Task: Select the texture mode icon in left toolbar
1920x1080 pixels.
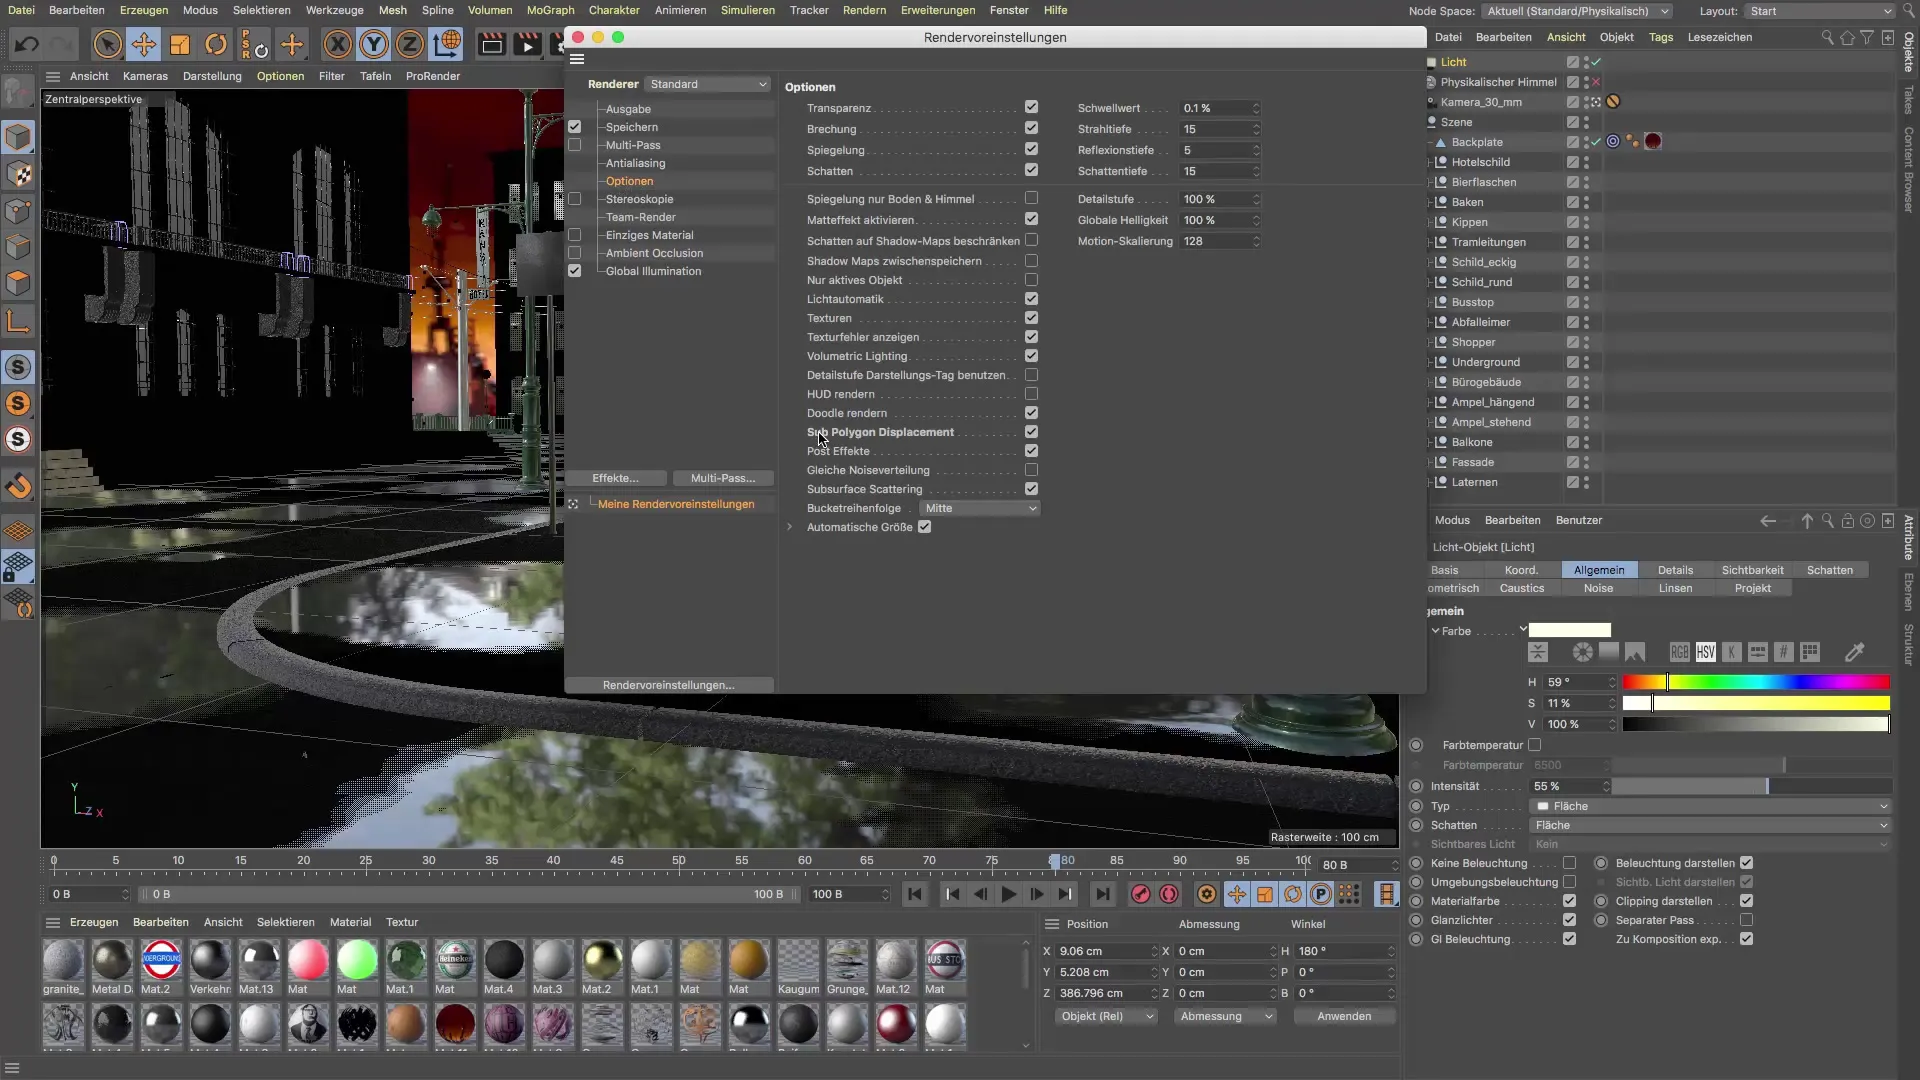Action: (18, 175)
